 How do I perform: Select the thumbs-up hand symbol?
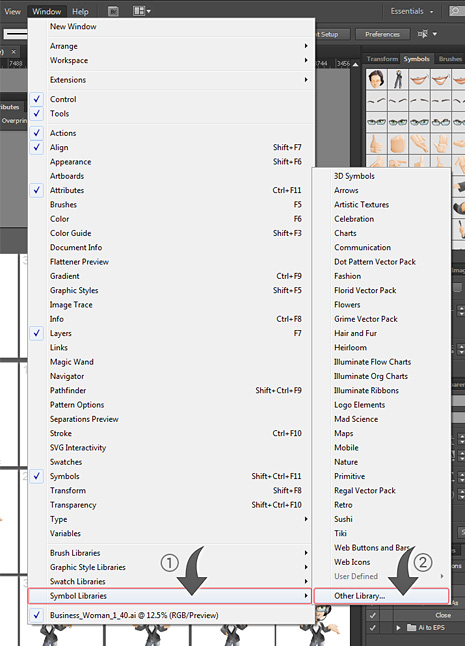pos(376,144)
